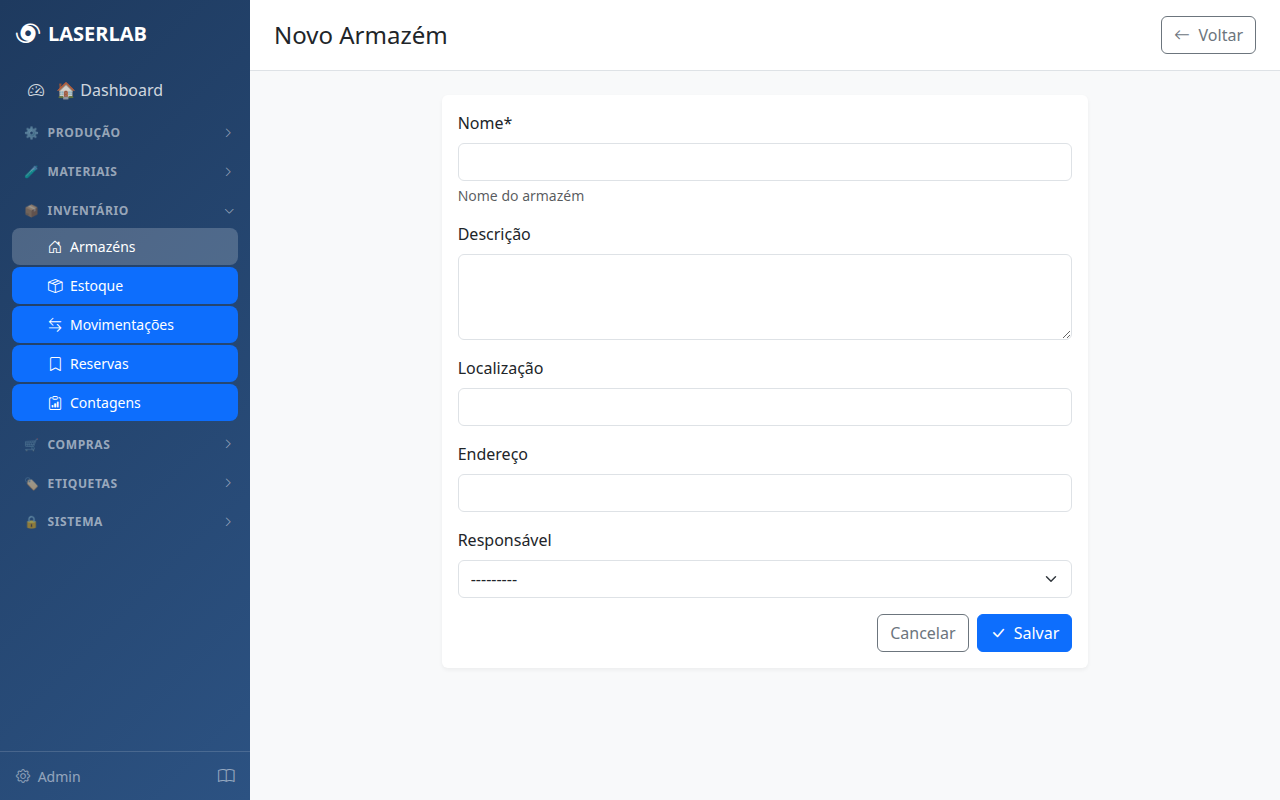Click the Admin gear icon
Image resolution: width=1280 pixels, height=800 pixels.
pyautogui.click(x=23, y=776)
